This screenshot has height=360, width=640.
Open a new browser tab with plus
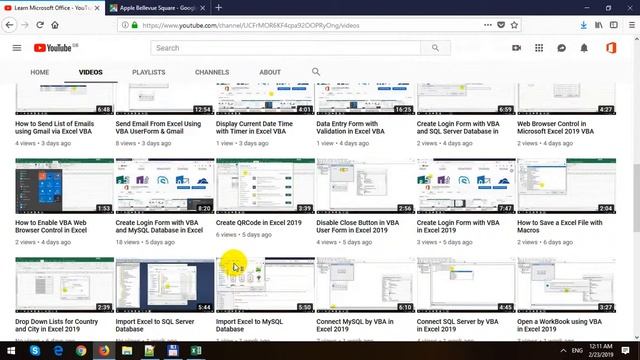219,7
